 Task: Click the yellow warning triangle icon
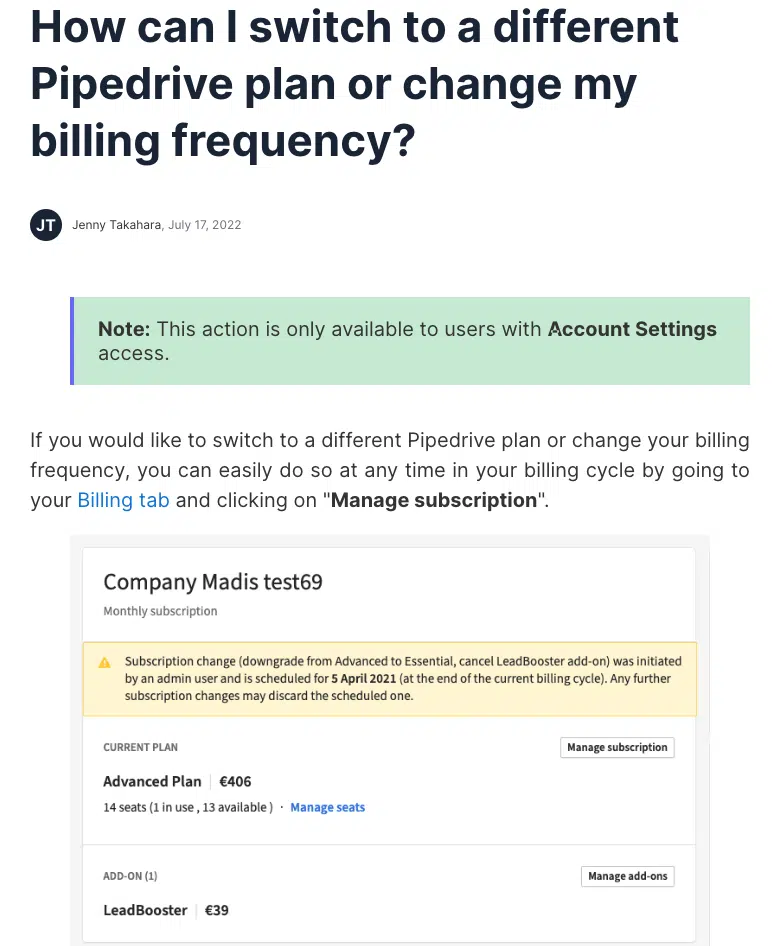(104, 662)
